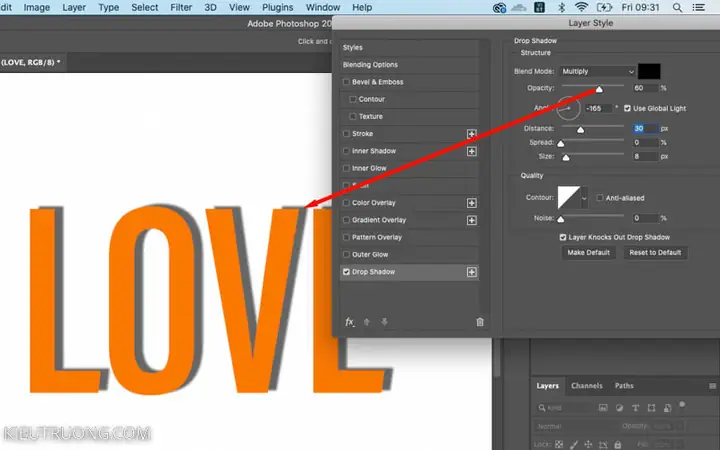The width and height of the screenshot is (720, 450).
Task: Toggle the layer filtering switch dot
Action: 682,405
